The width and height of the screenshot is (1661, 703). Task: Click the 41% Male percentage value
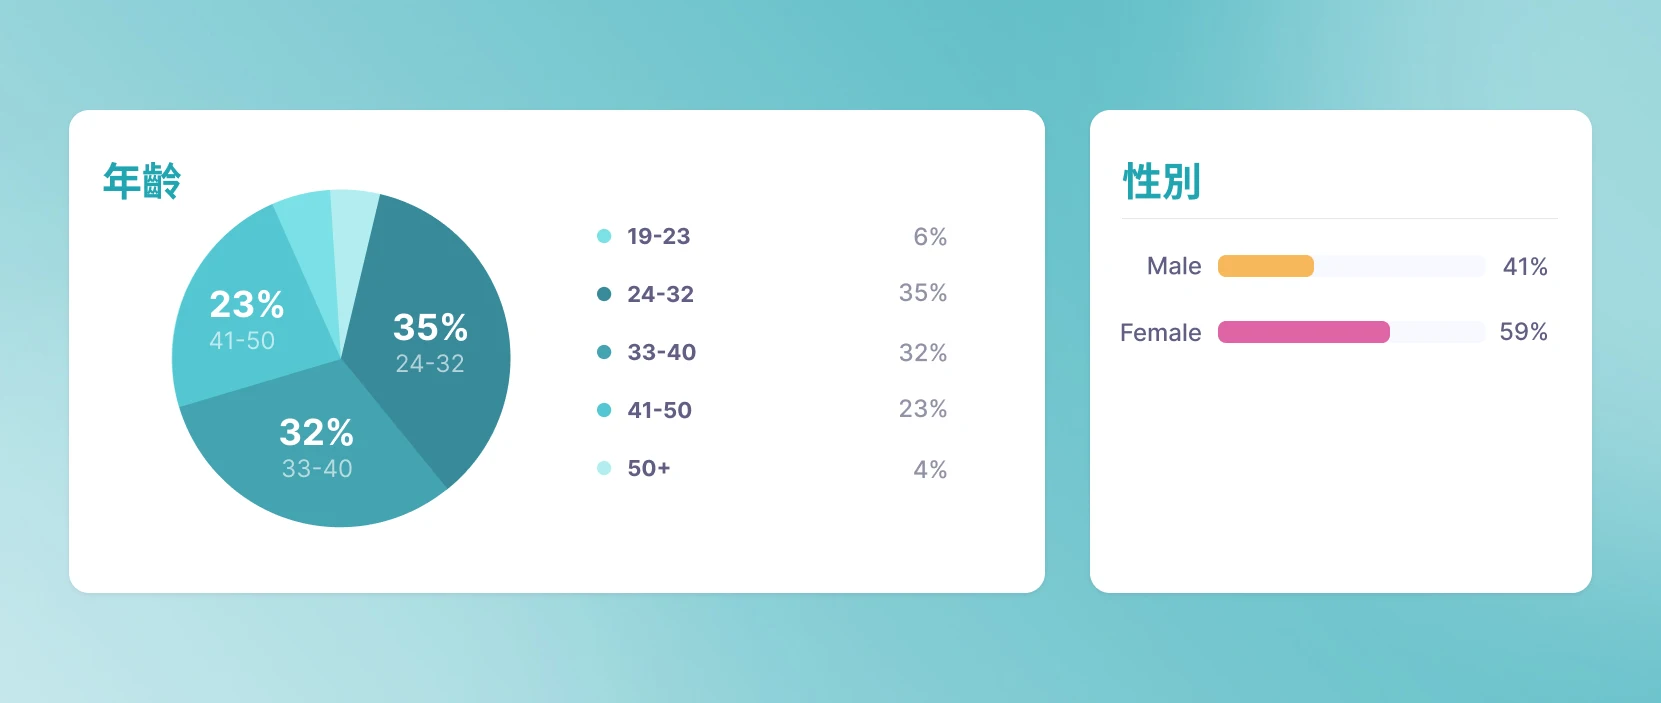tap(1525, 266)
